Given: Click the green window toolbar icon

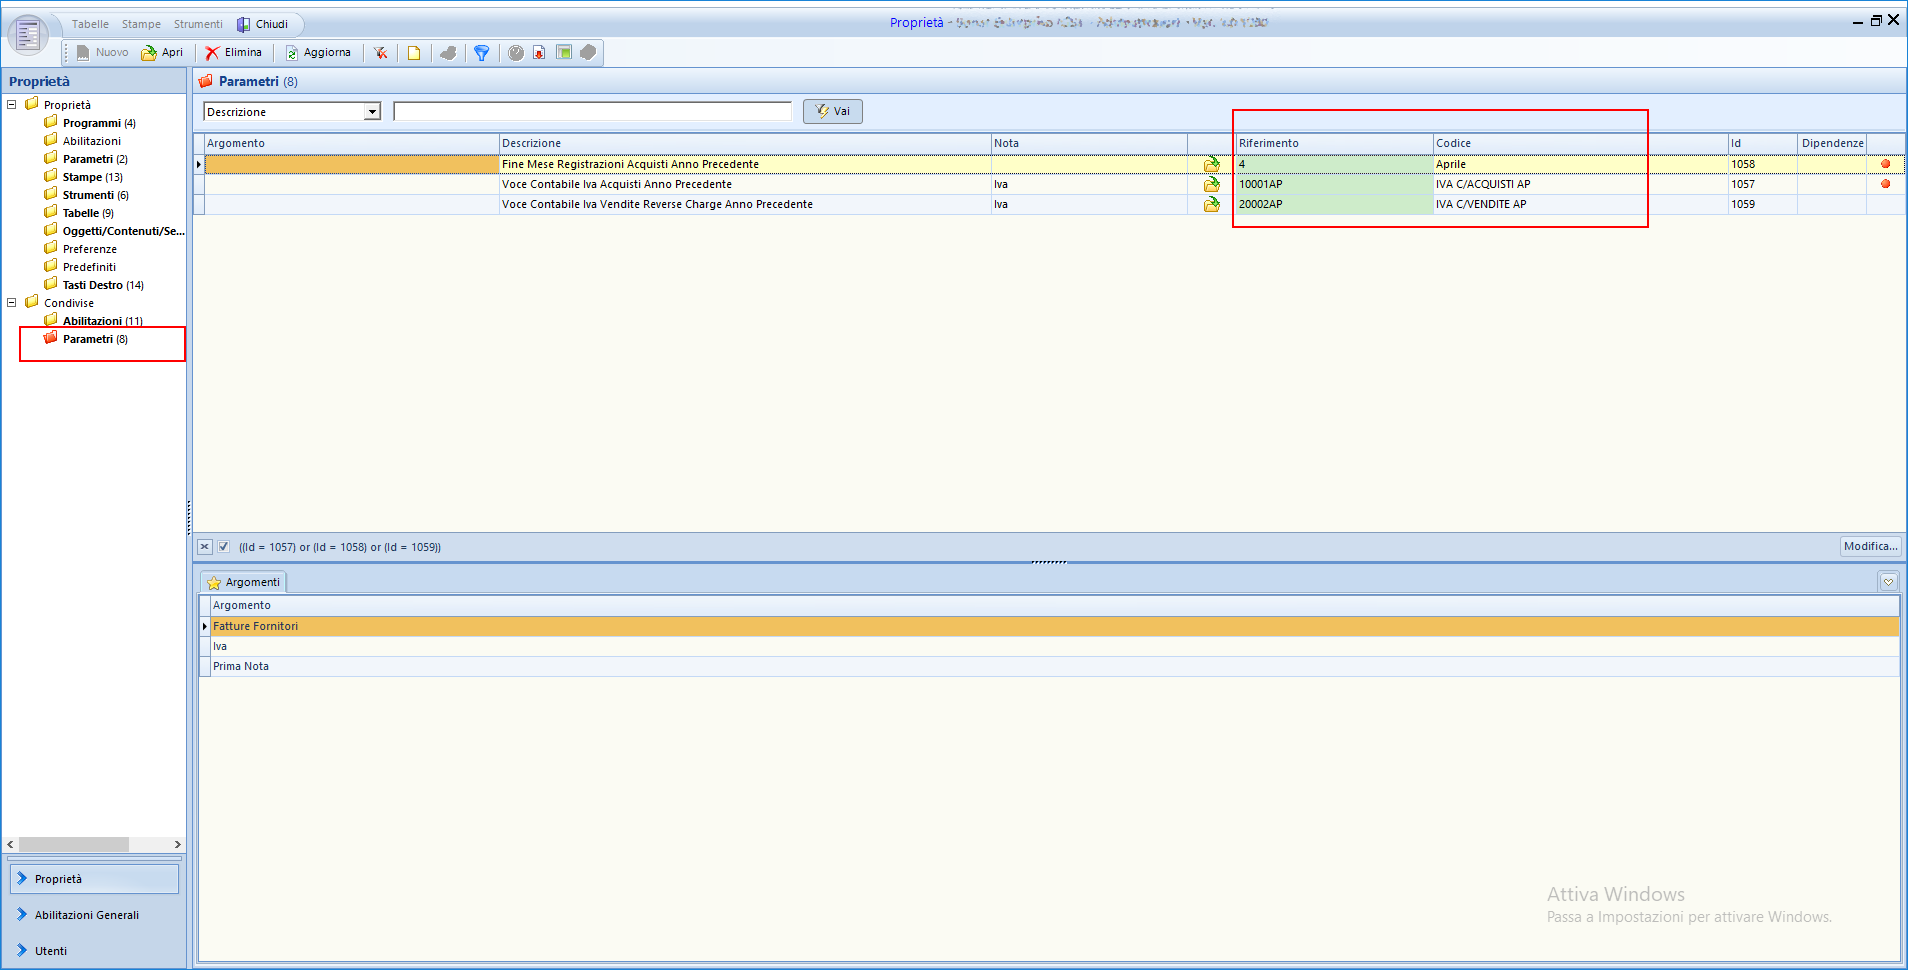Looking at the screenshot, I should point(564,53).
